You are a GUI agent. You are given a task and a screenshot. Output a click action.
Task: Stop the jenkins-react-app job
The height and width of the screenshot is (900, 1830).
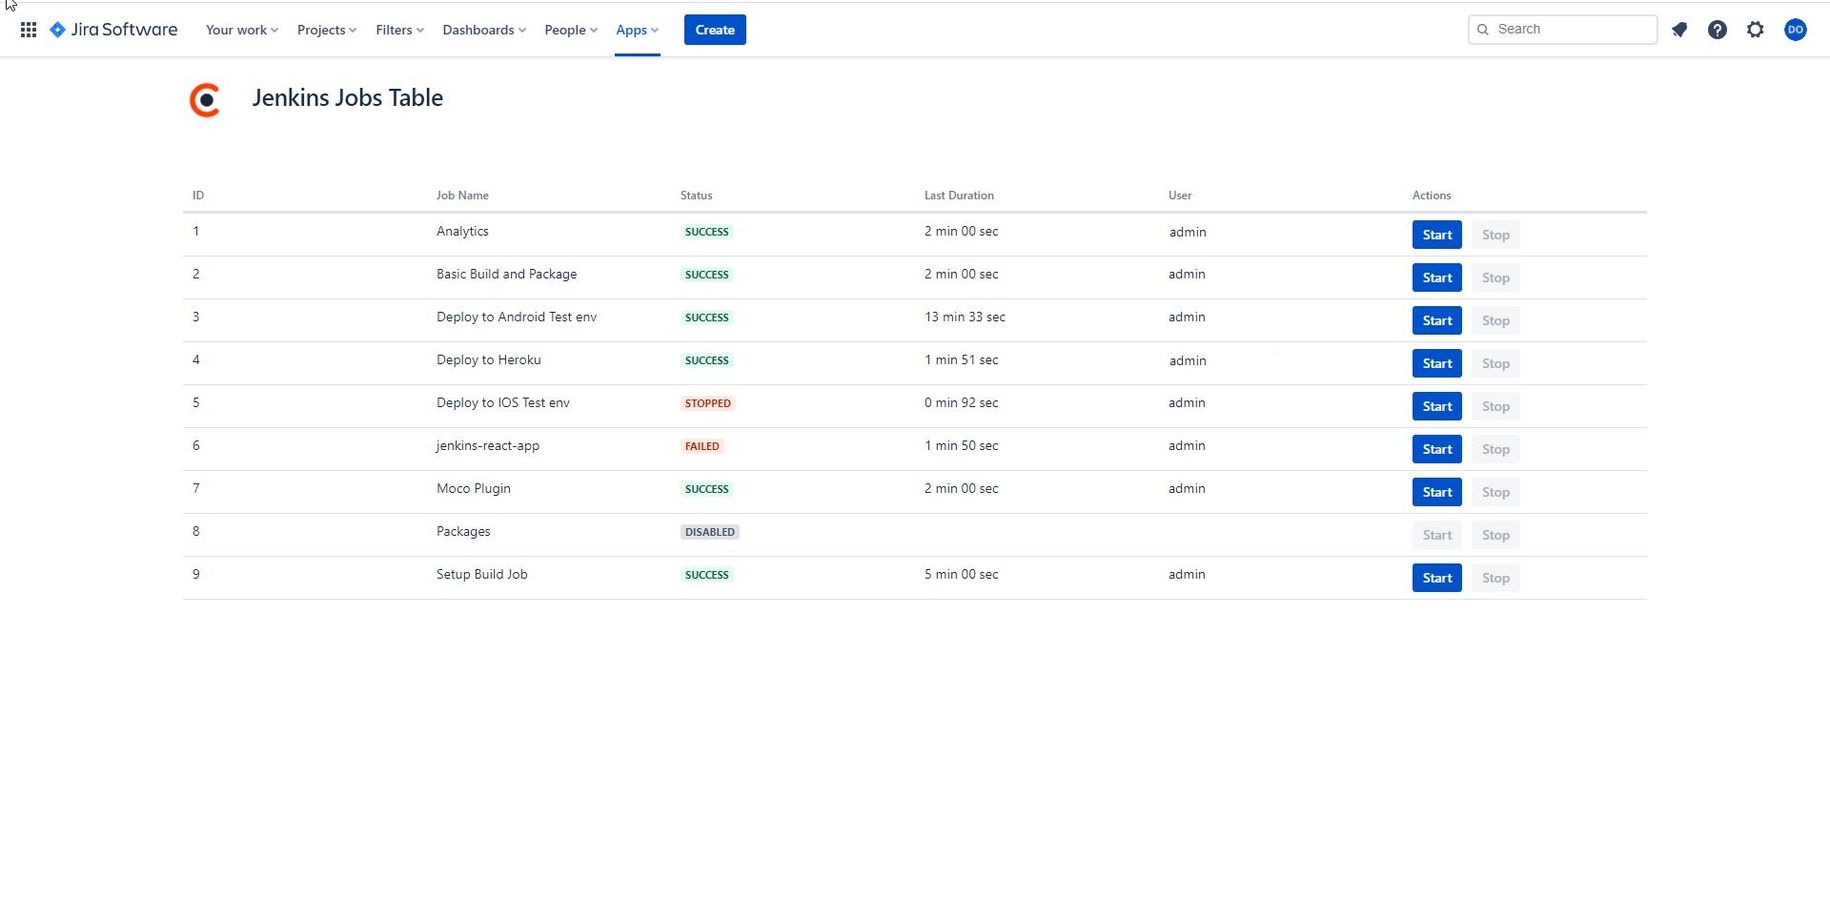point(1496,450)
